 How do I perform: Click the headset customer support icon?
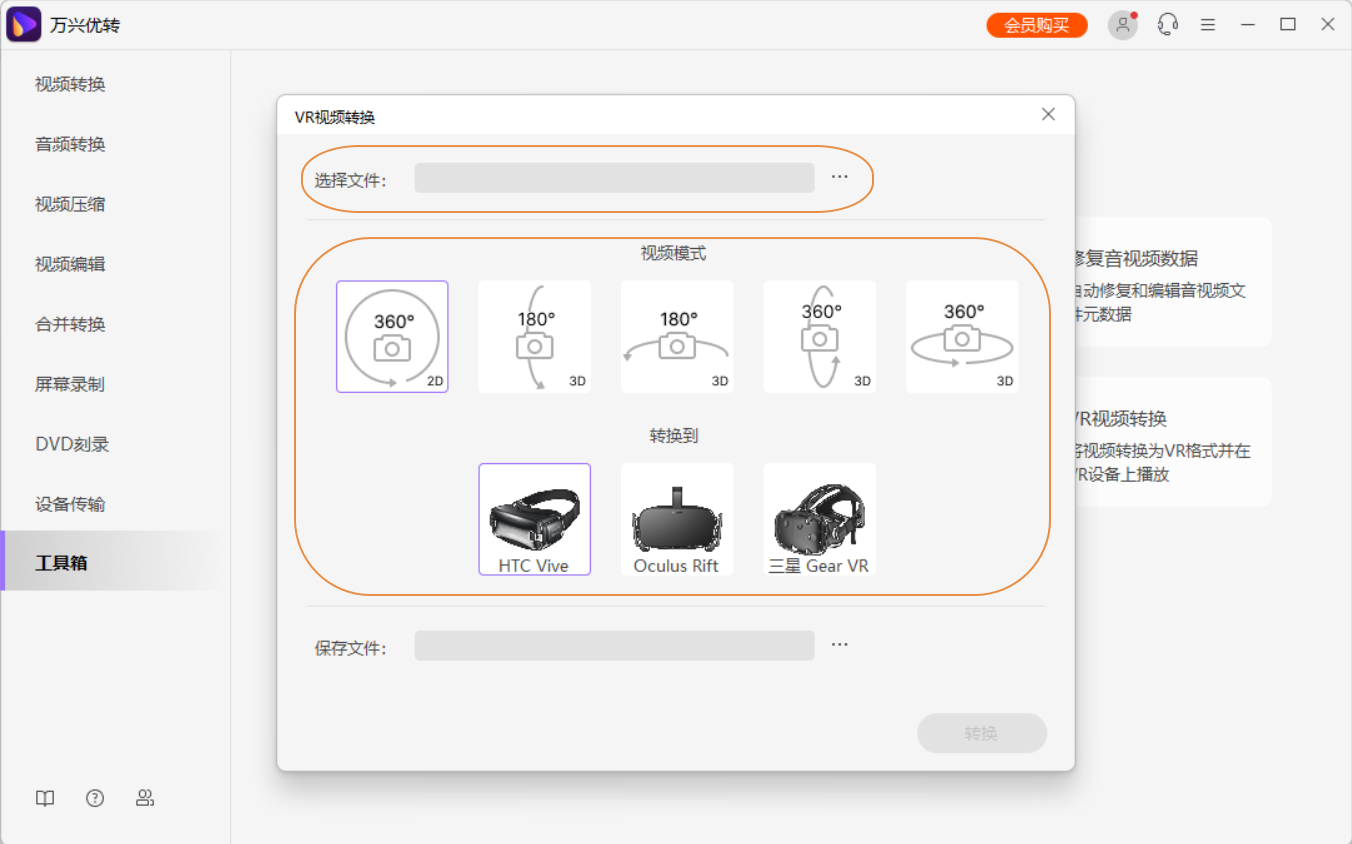tap(1167, 24)
